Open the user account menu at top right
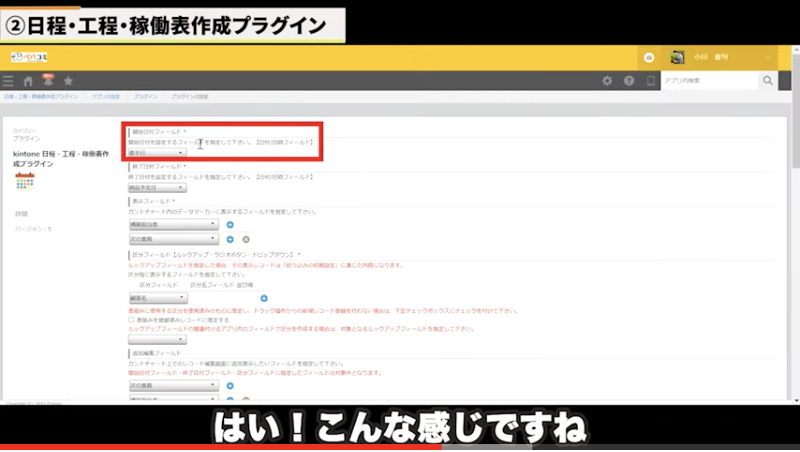This screenshot has width=800, height=452. pyautogui.click(x=722, y=57)
